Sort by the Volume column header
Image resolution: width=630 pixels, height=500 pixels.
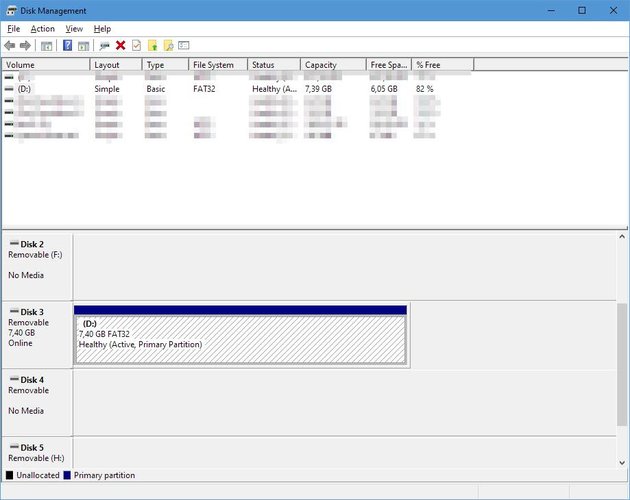(x=46, y=65)
